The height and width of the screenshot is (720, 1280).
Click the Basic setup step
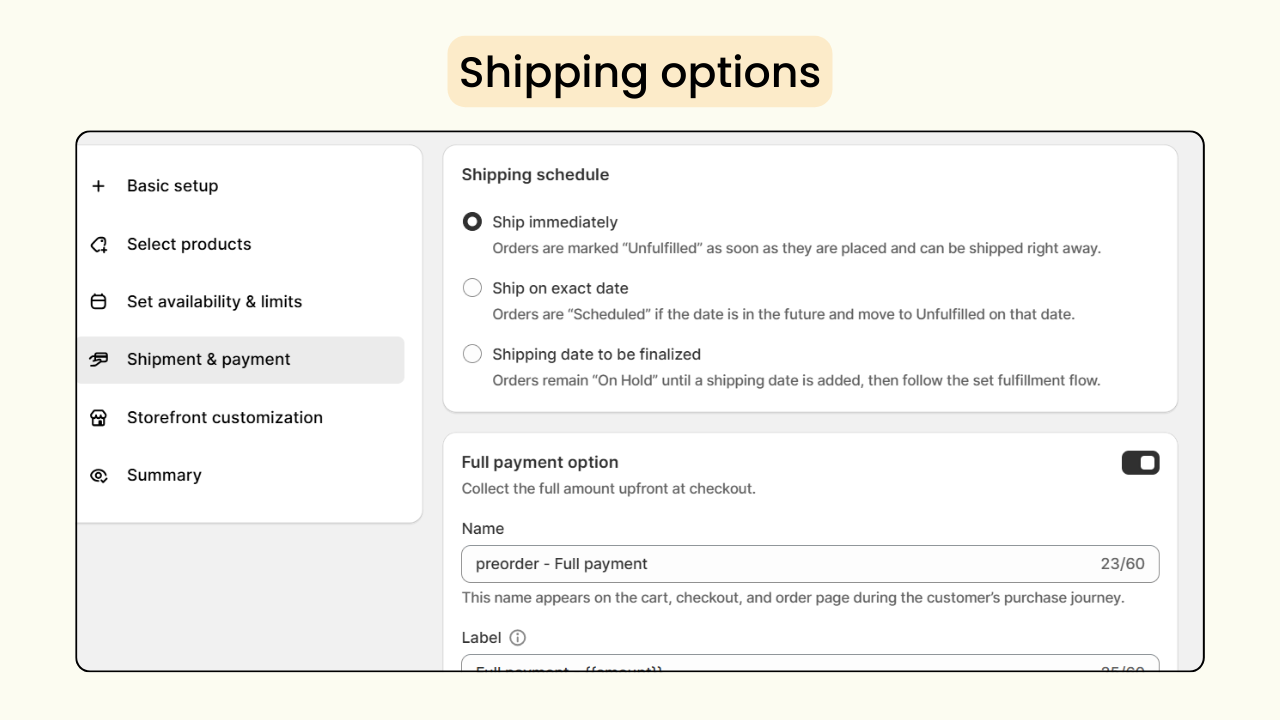click(172, 185)
